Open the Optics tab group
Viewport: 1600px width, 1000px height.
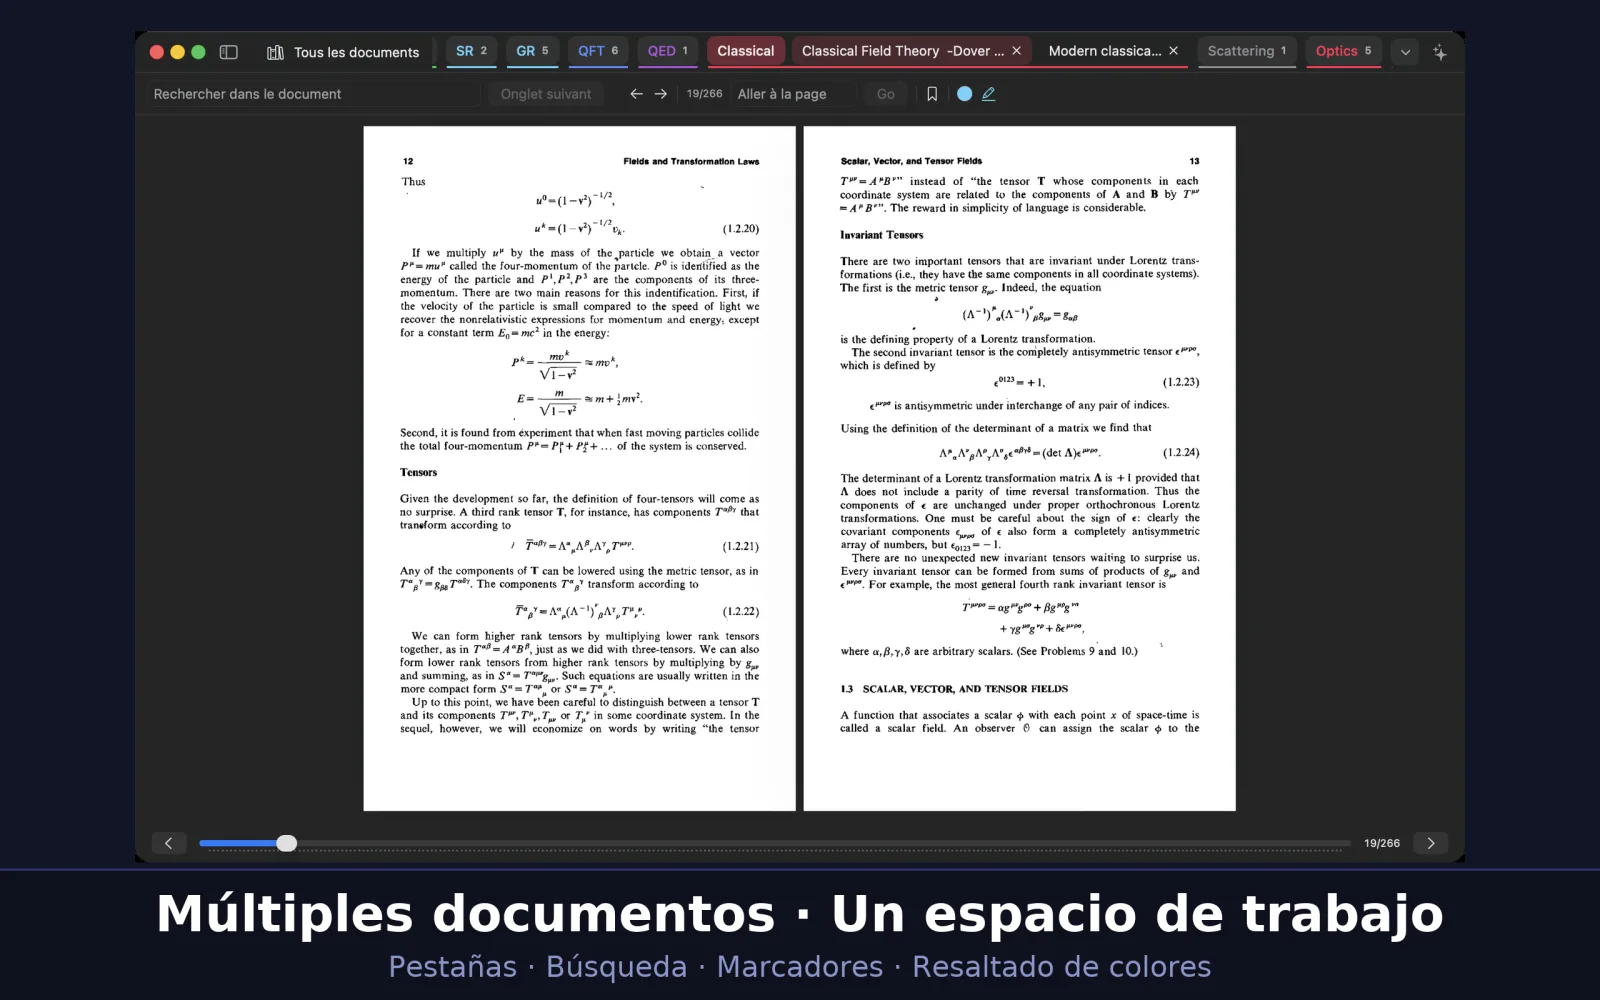pos(1343,51)
